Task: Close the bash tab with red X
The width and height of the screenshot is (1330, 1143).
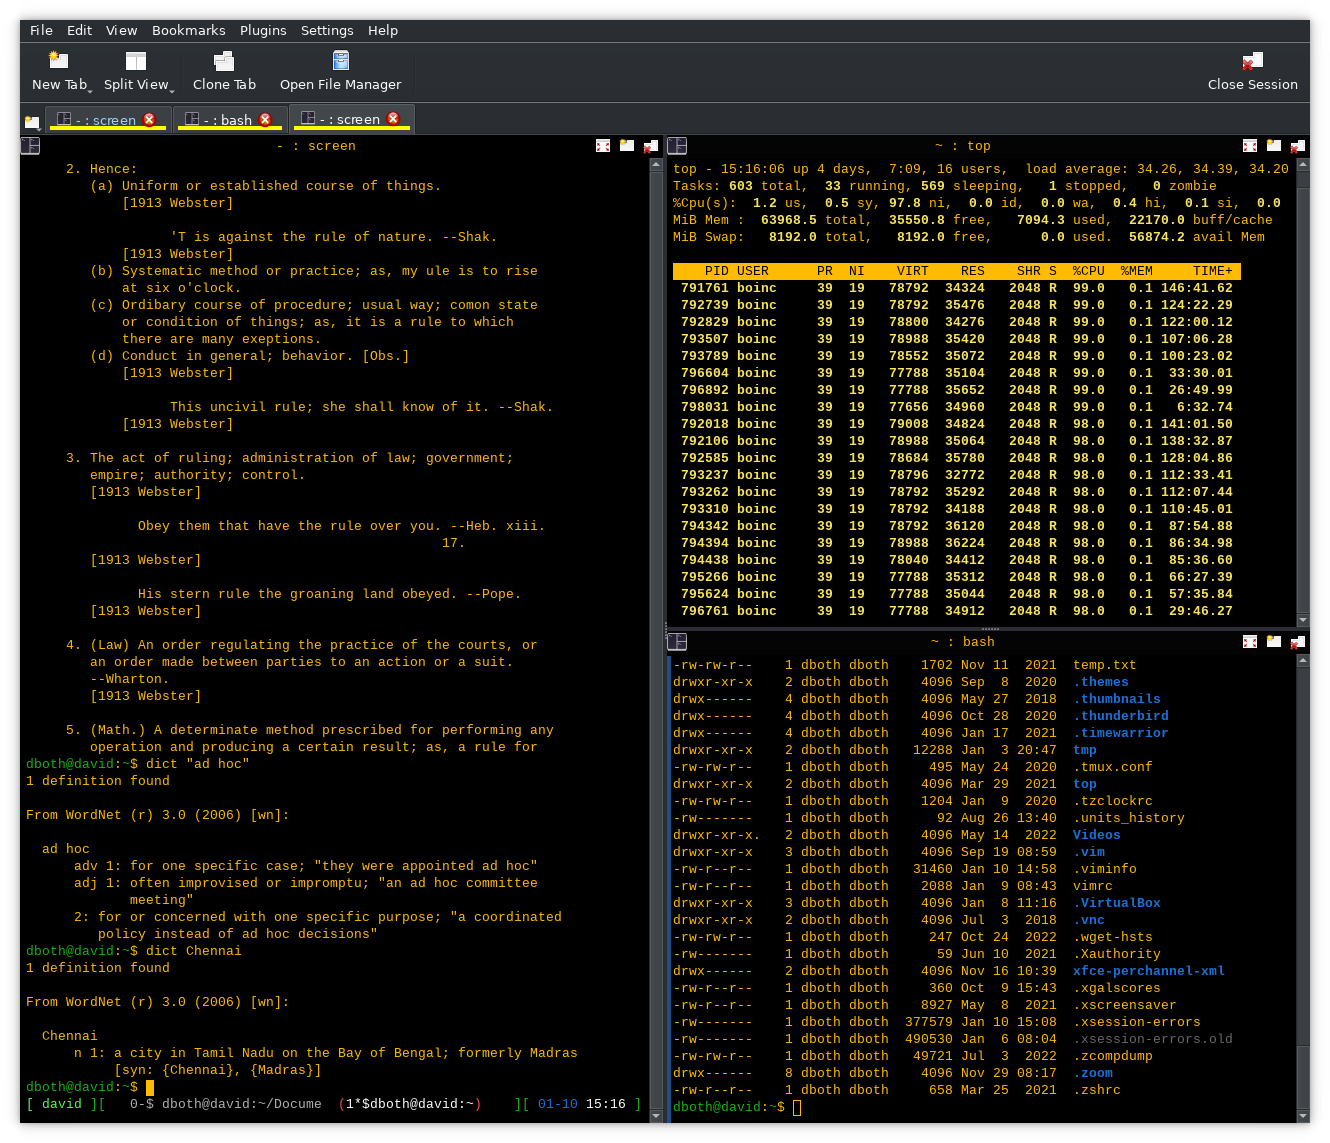Action: tap(265, 119)
